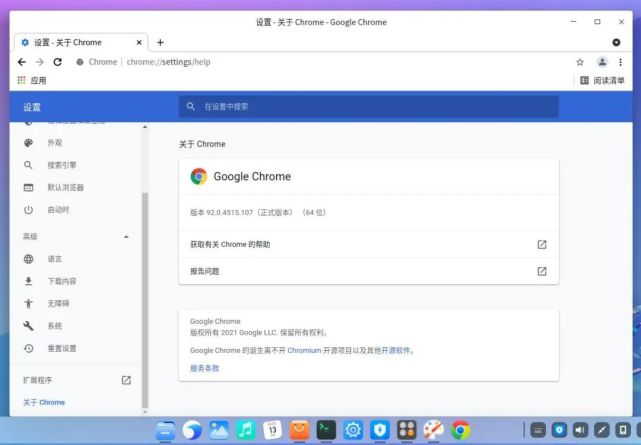The image size is (641, 445).
Task: Click the volume speaker tray icon
Action: (x=580, y=430)
